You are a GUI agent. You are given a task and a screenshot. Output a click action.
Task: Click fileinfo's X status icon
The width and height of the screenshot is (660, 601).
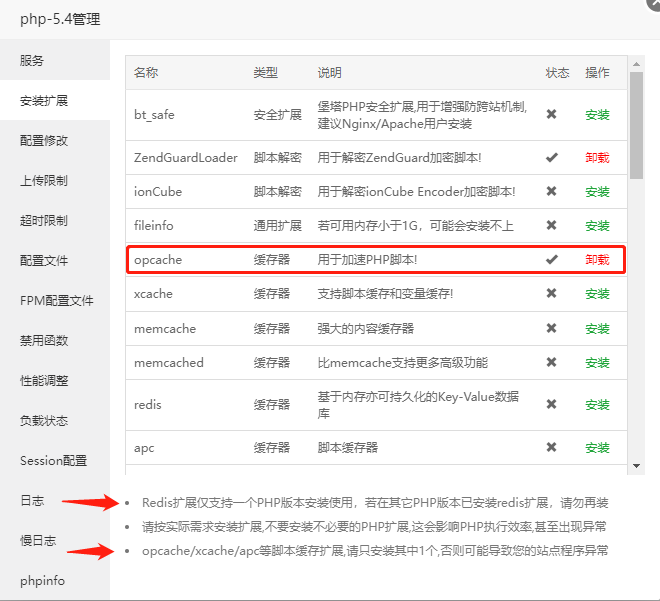coord(551,225)
